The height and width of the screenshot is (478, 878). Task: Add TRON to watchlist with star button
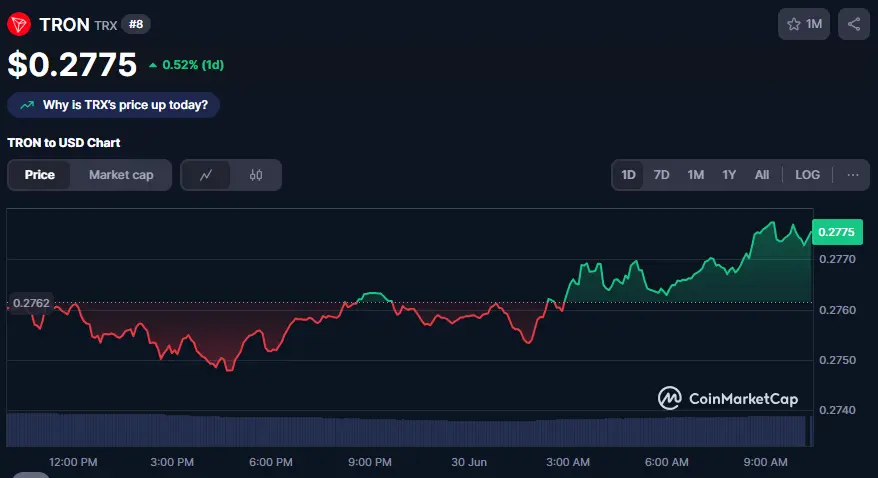[x=804, y=24]
